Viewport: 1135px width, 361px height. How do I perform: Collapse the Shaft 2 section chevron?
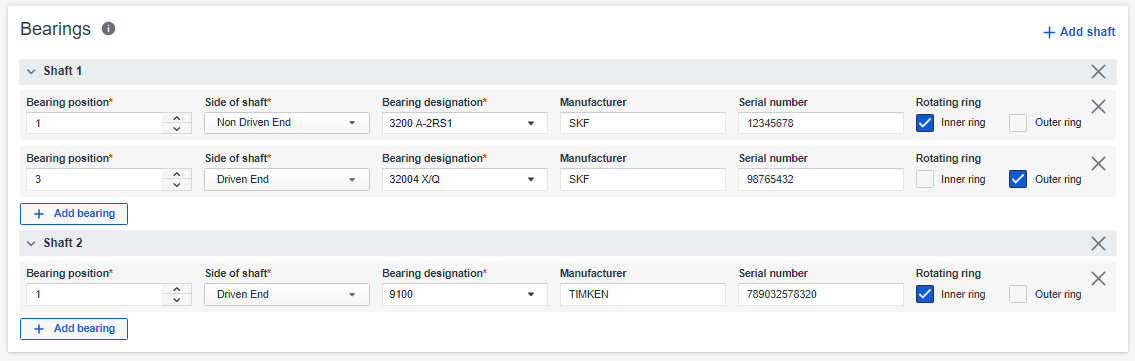(x=31, y=243)
